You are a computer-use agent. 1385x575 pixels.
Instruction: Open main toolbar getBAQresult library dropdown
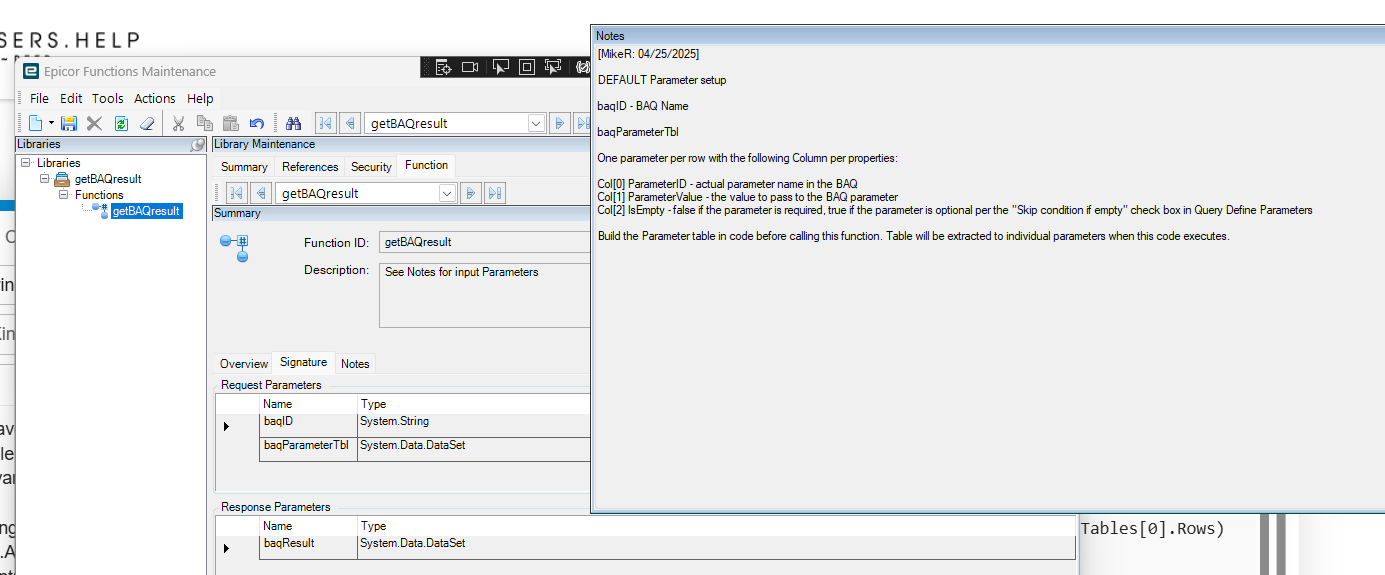pos(536,123)
